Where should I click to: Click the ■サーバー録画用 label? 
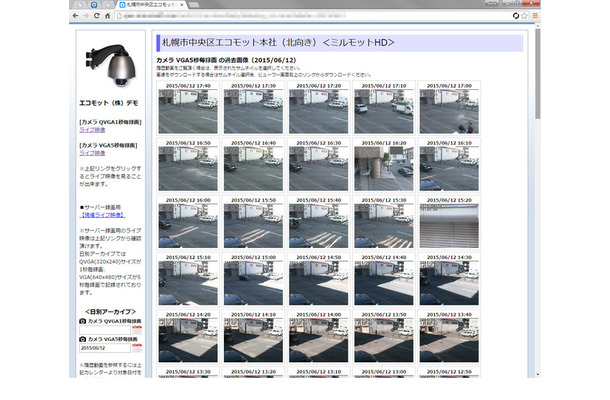click(100, 207)
